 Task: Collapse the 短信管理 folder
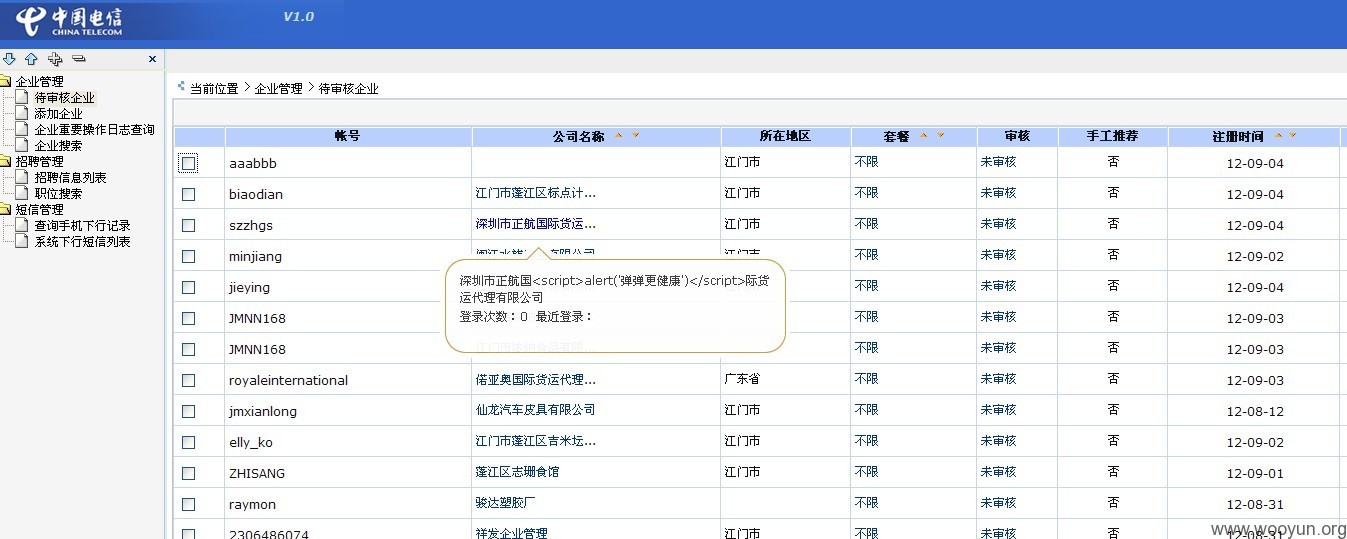(x=5, y=210)
